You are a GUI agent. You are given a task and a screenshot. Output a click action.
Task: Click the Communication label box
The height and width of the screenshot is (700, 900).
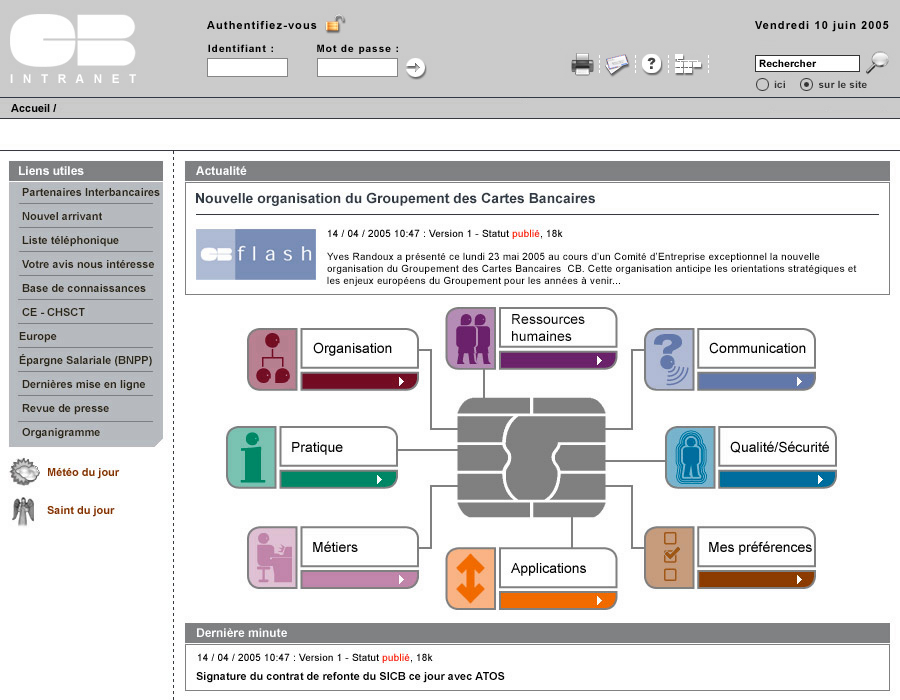(757, 348)
